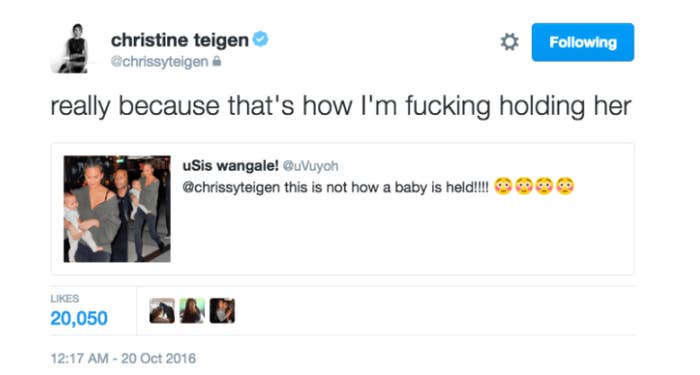The image size is (700, 375).
Task: Click the blue Following button
Action: click(583, 42)
